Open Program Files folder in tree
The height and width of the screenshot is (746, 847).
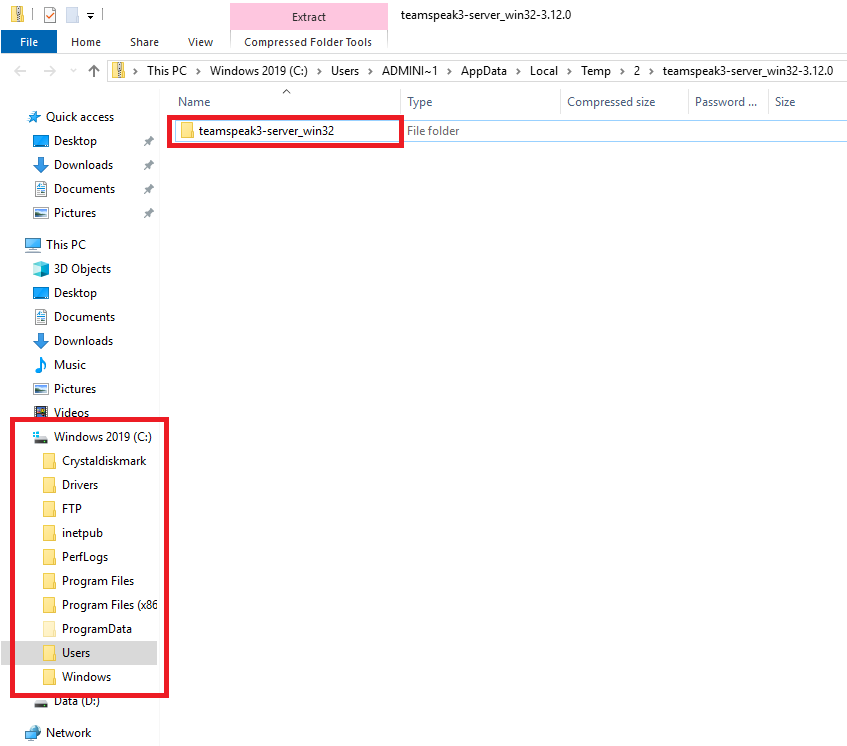click(x=98, y=581)
